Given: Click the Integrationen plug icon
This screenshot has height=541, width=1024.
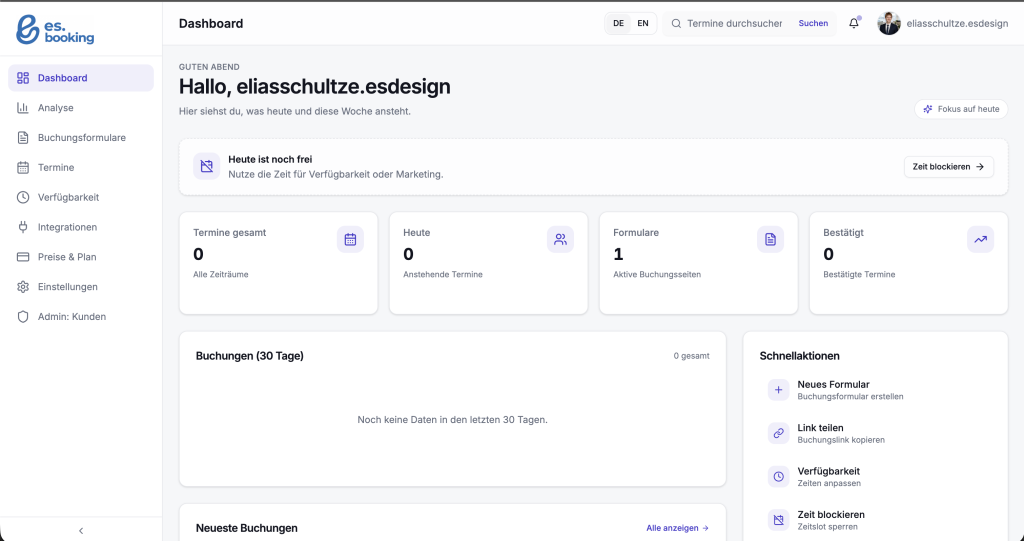Looking at the screenshot, I should 23,227.
